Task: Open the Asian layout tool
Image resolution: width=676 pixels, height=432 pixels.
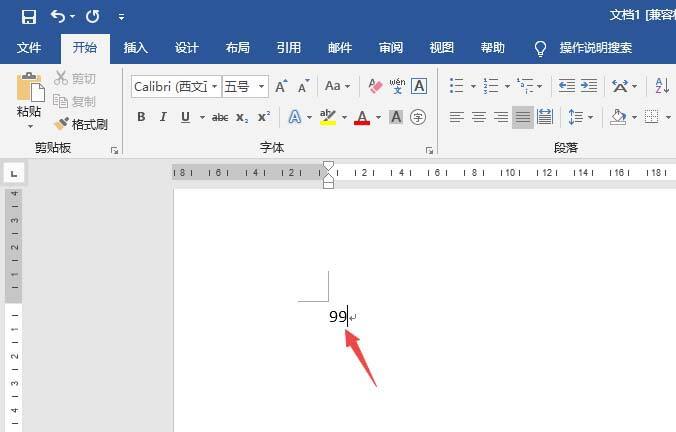Action: [620, 86]
